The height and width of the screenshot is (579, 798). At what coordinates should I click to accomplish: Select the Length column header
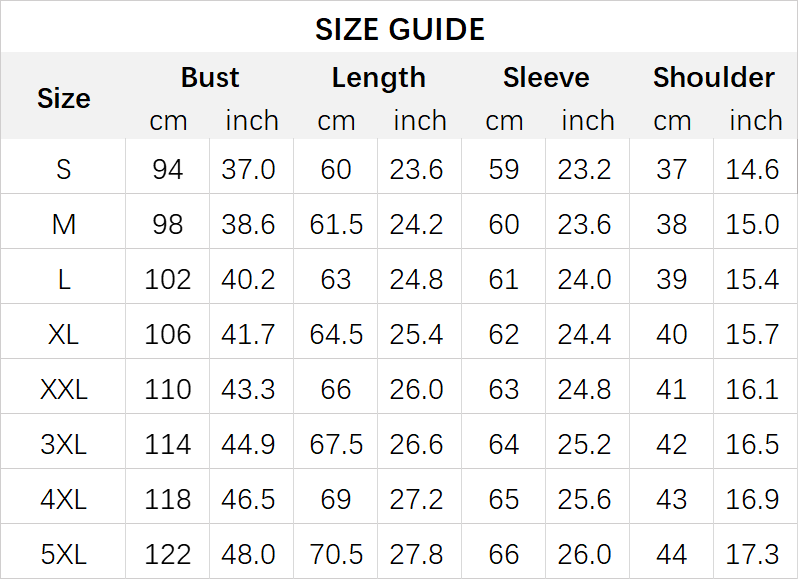coord(378,78)
